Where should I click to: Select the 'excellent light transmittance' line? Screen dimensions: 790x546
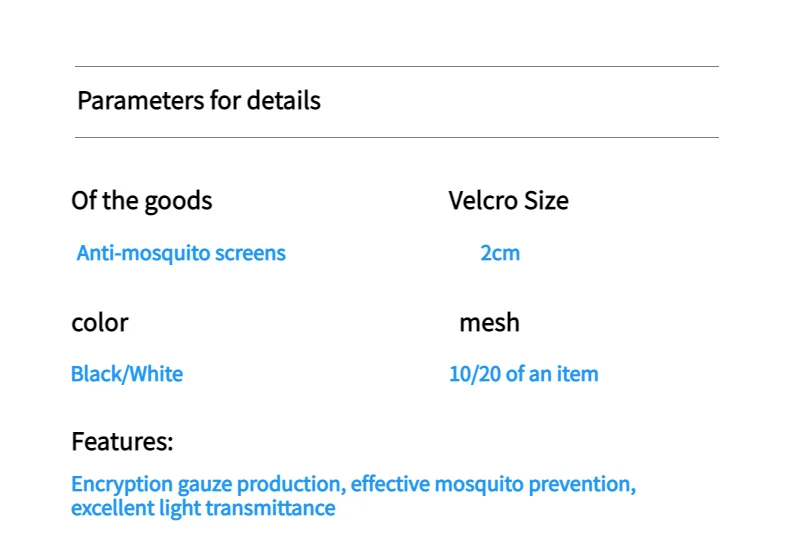(x=203, y=509)
